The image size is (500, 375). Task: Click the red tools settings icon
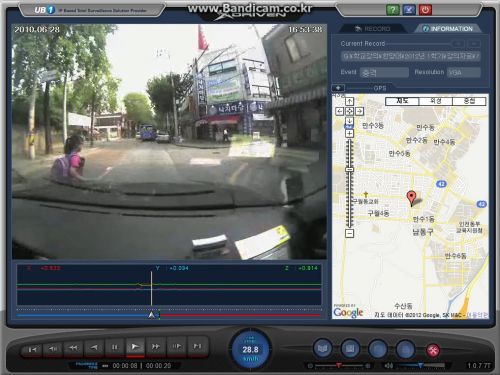click(433, 350)
